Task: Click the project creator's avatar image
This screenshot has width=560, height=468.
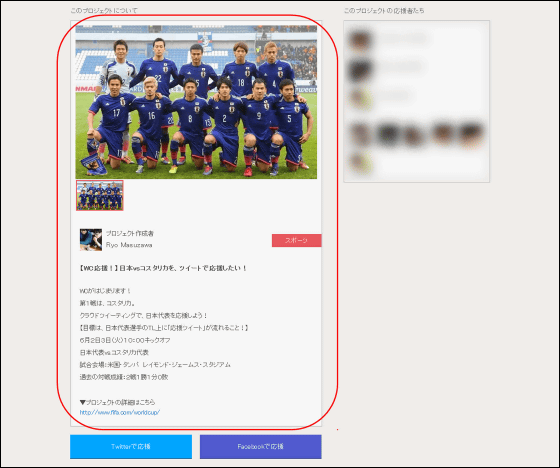Action: [x=91, y=240]
